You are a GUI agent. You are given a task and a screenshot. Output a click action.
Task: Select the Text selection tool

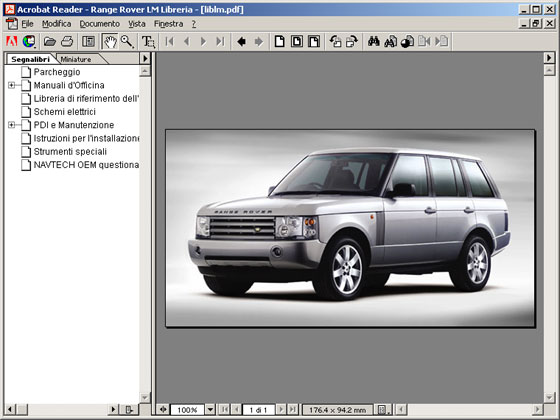tap(148, 41)
